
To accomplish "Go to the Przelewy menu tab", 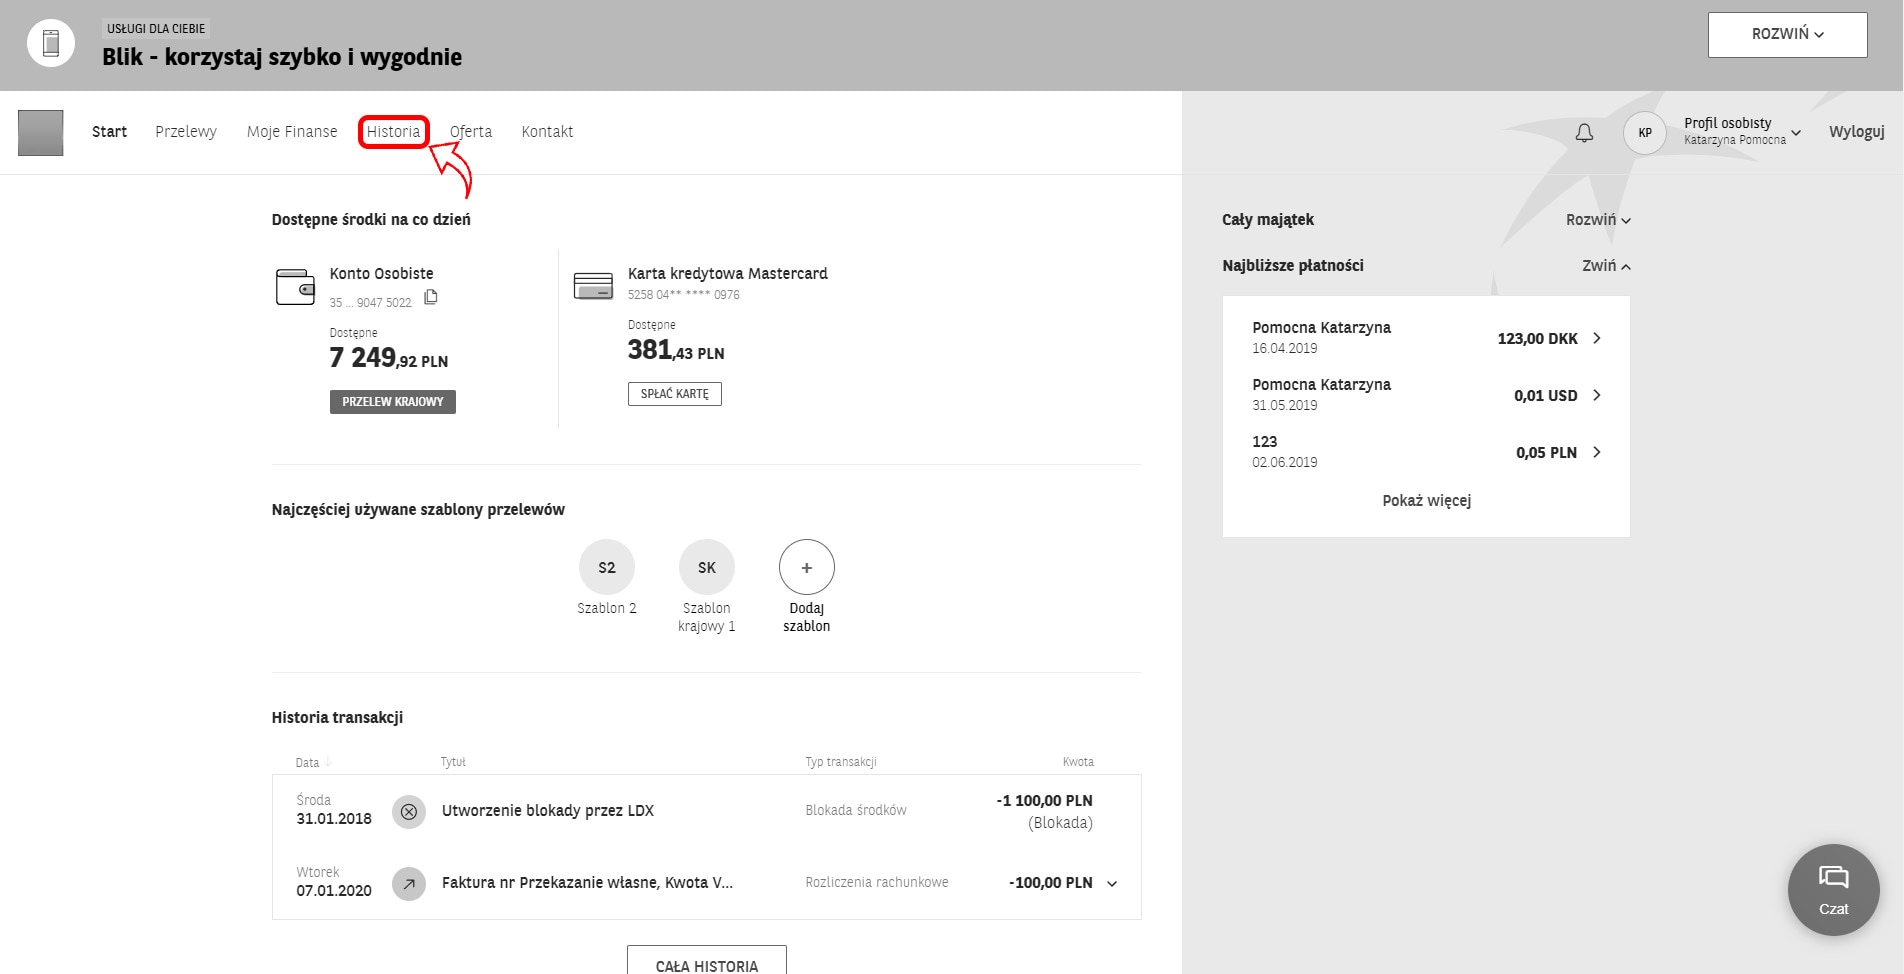I will [x=186, y=132].
